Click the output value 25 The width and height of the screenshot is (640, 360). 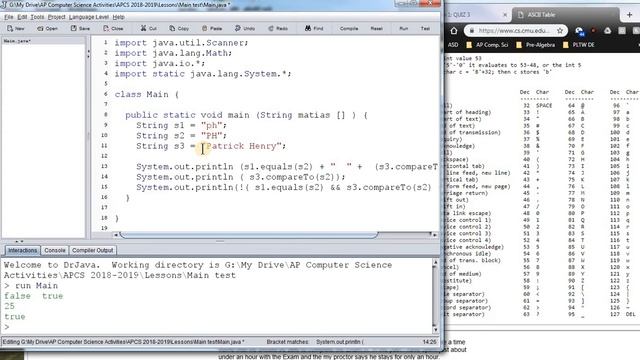pos(9,306)
